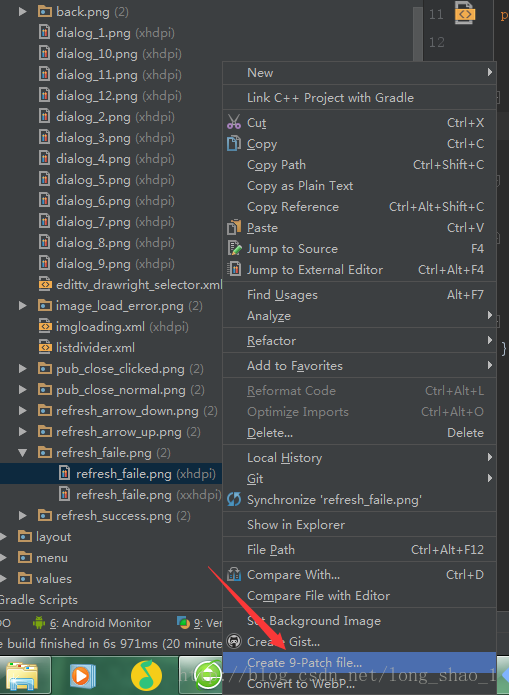Click the Compare With icon

pos(234,574)
